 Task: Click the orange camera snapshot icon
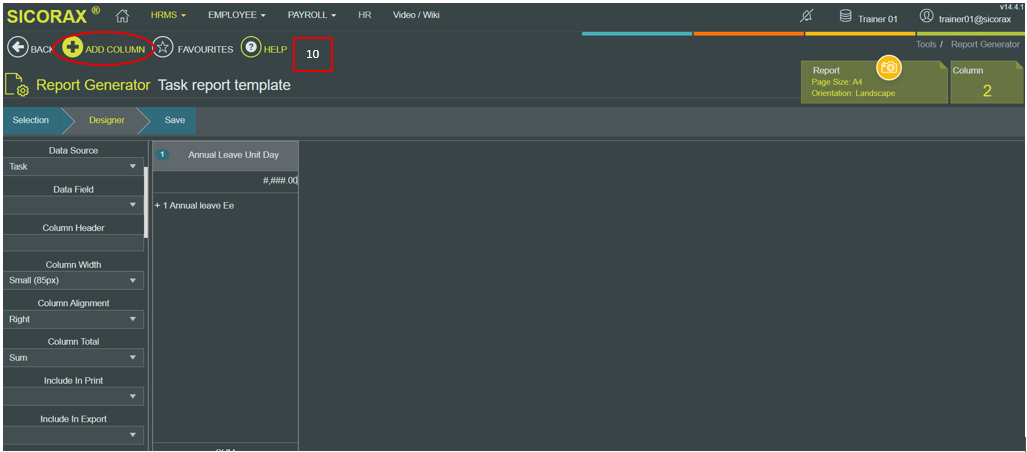[x=889, y=67]
